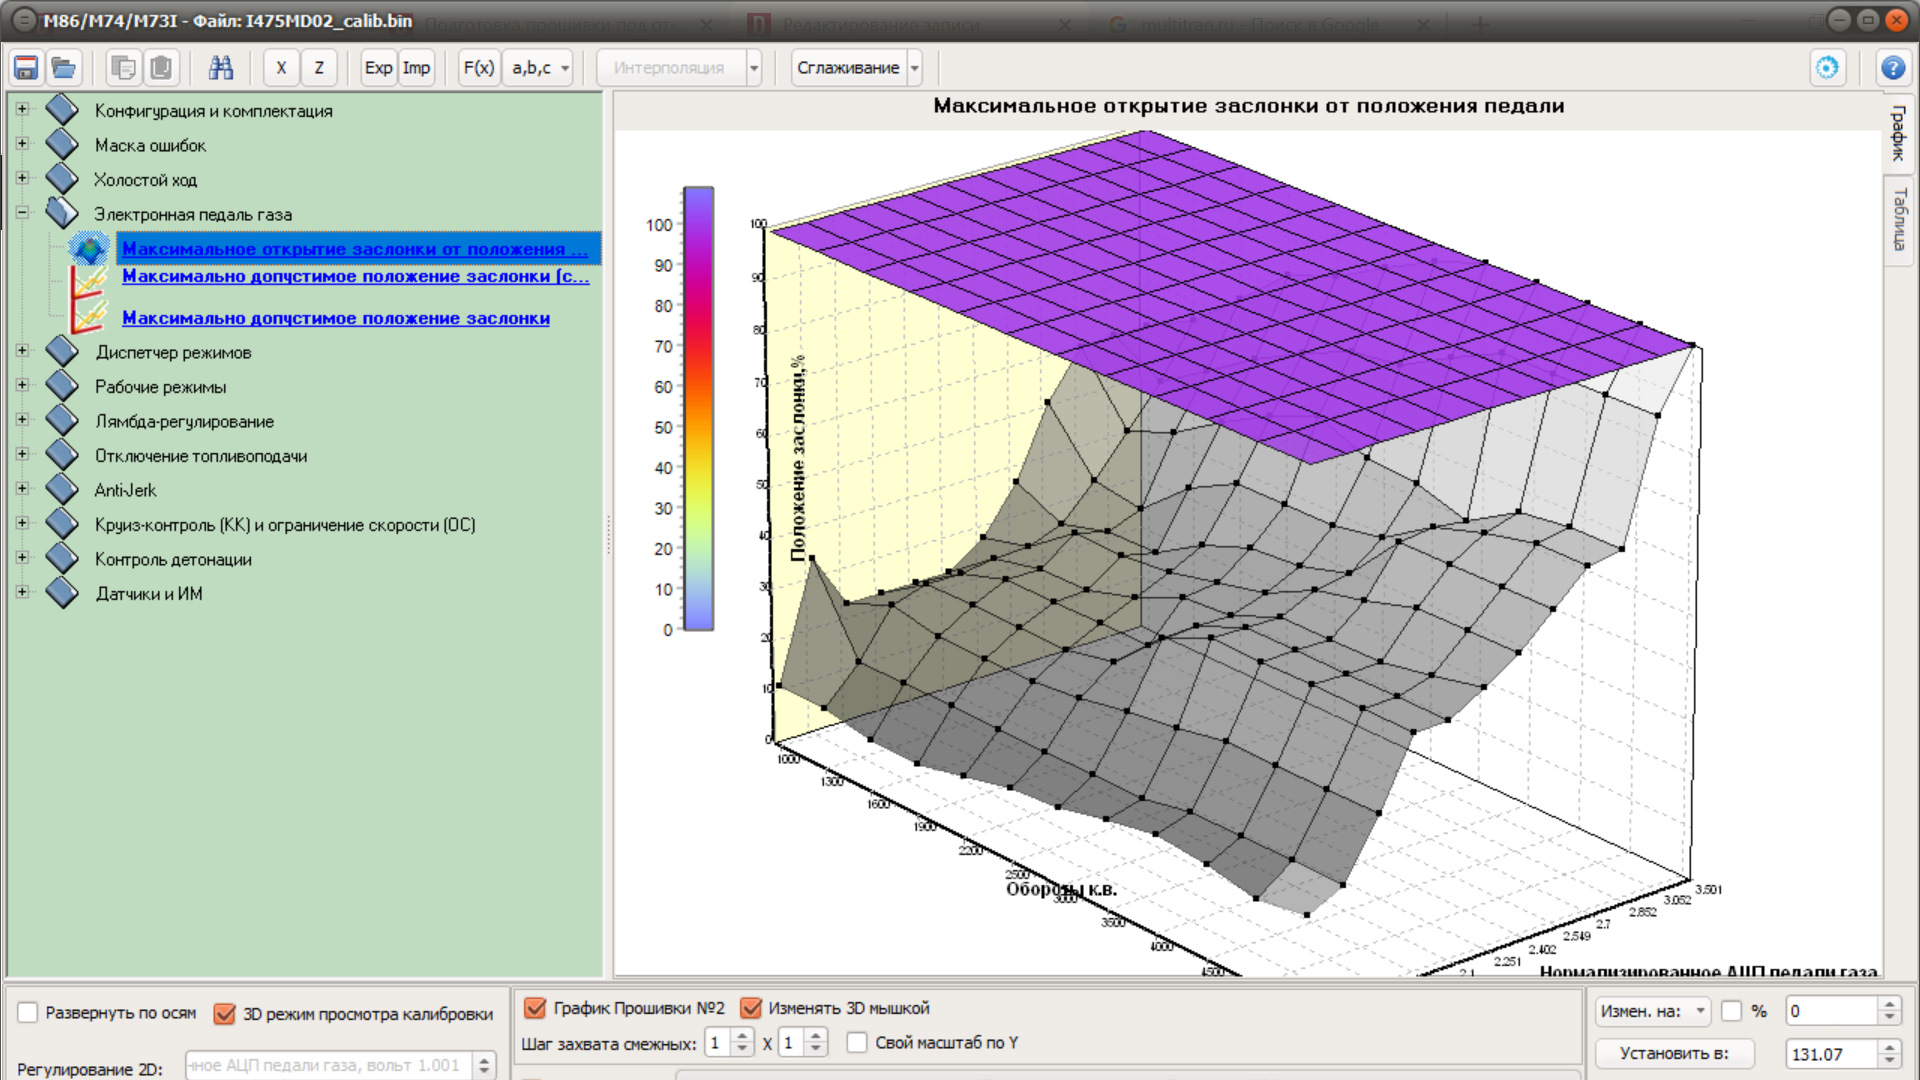The width and height of the screenshot is (1920, 1080).
Task: Open the F(x) function tool
Action: click(479, 68)
